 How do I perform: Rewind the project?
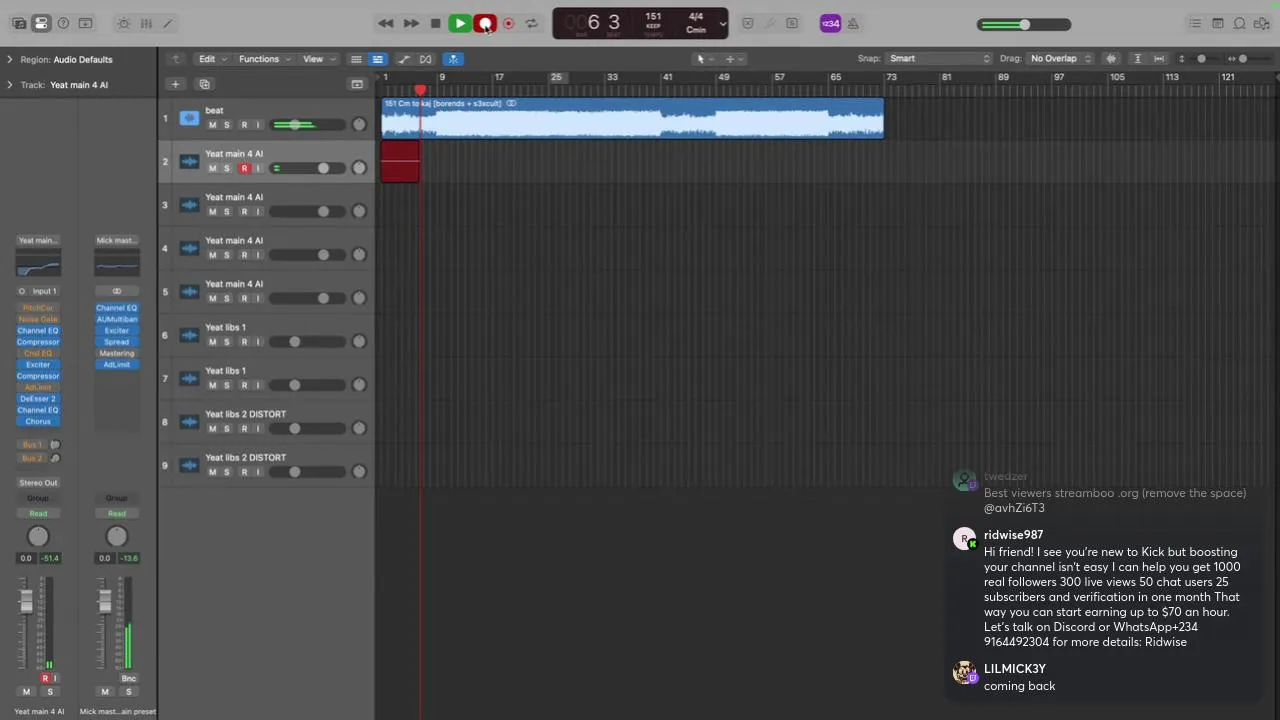(x=386, y=23)
